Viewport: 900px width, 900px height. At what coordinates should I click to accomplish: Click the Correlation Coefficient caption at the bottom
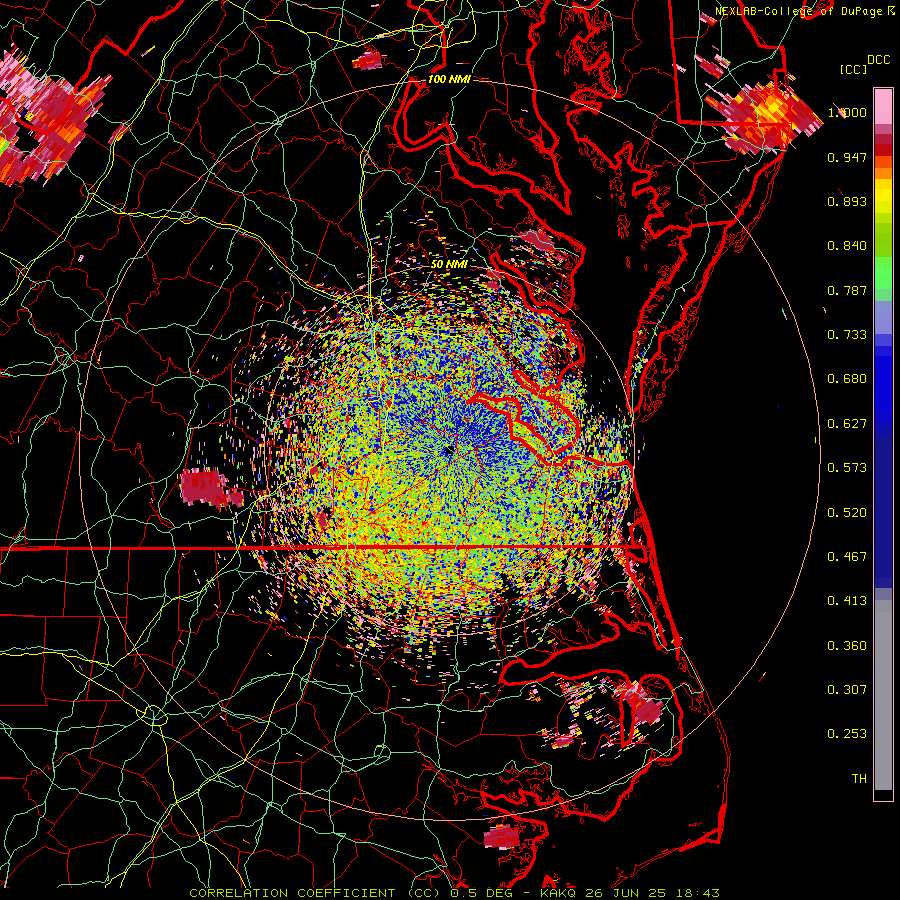(x=454, y=893)
